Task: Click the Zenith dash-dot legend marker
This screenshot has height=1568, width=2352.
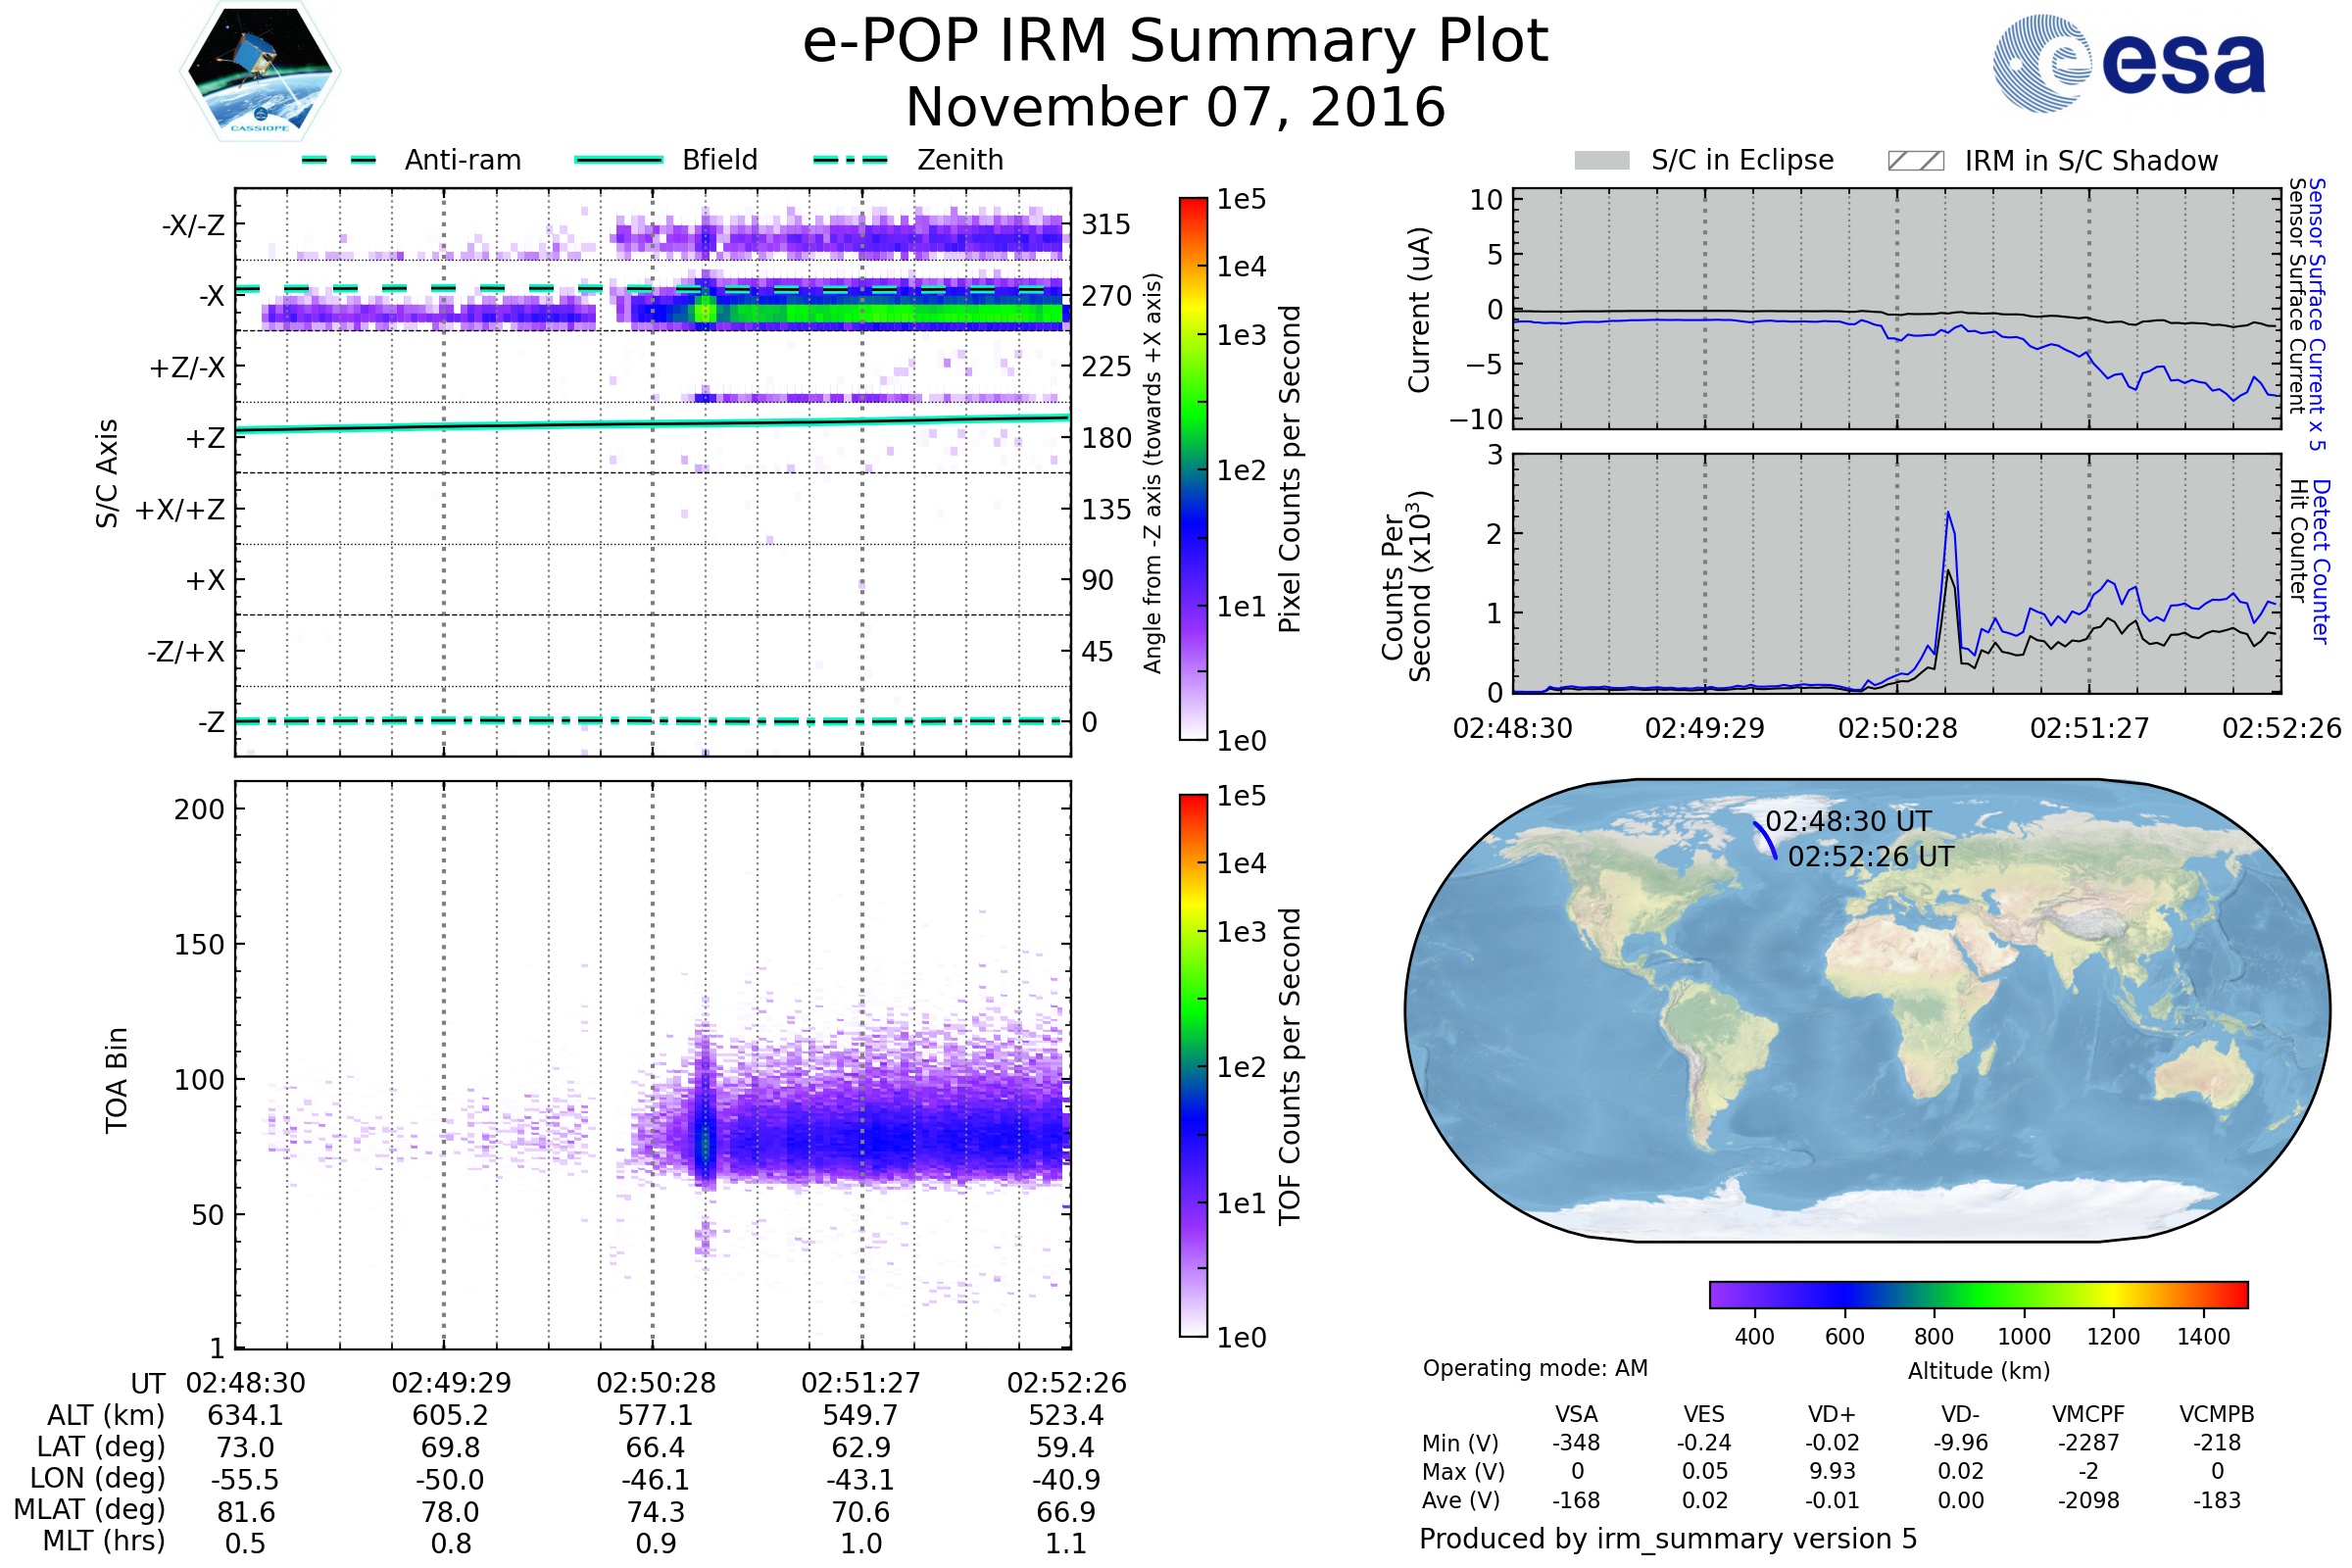Action: pyautogui.click(x=850, y=160)
